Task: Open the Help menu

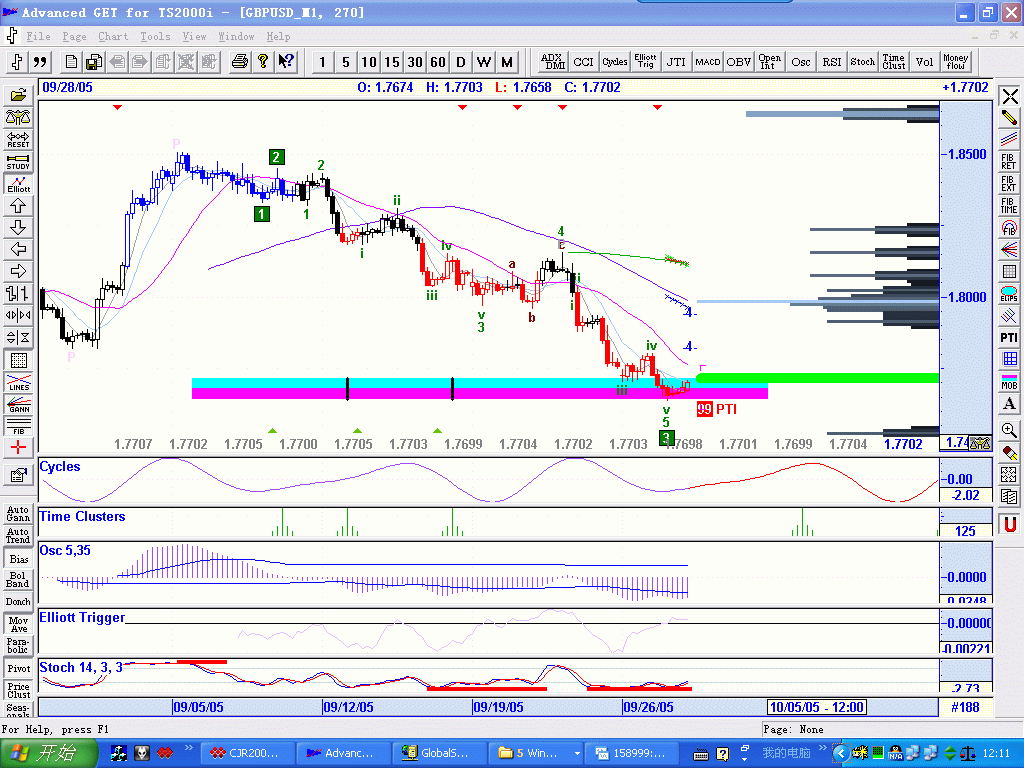Action: tap(278, 37)
